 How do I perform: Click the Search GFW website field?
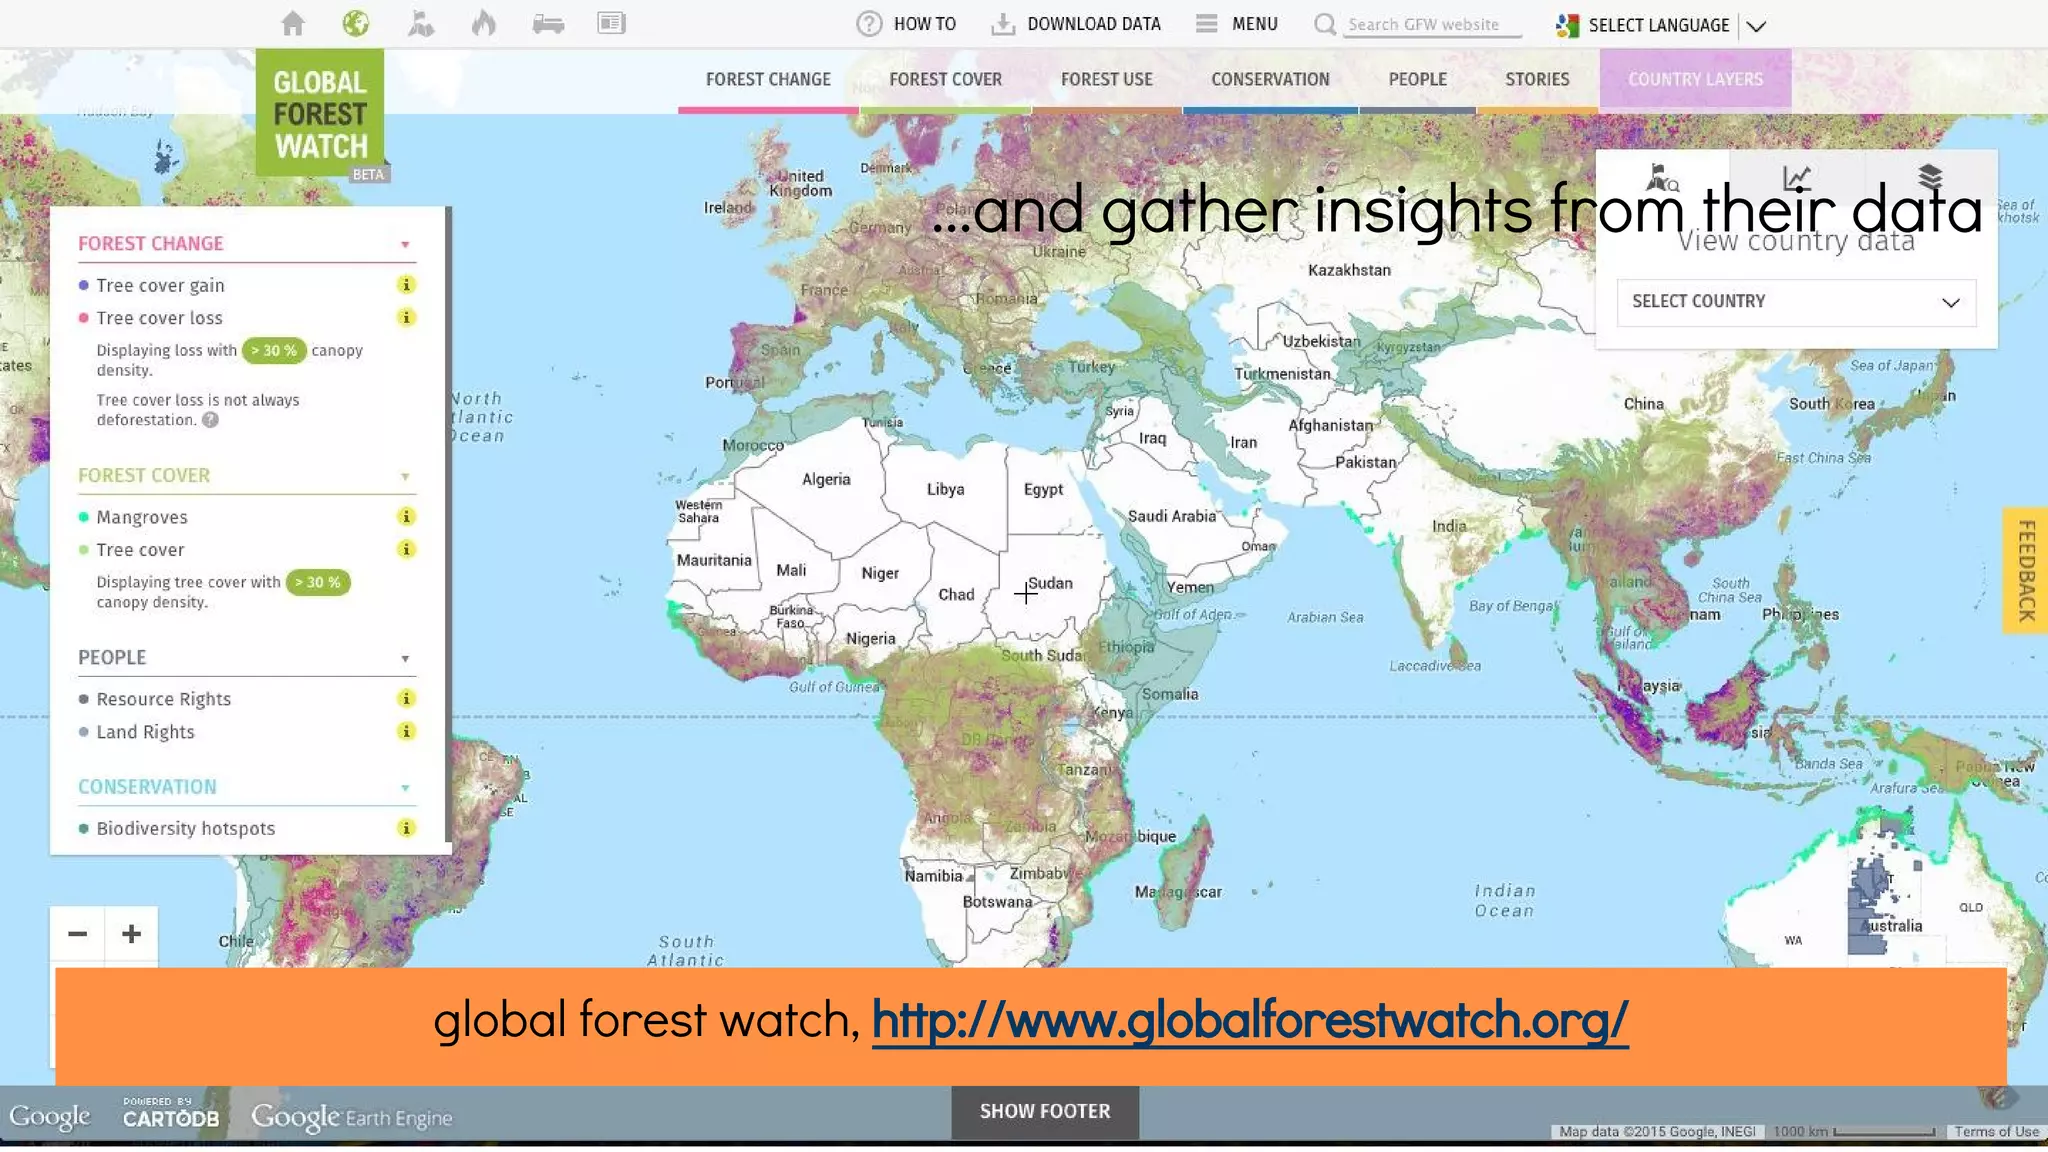pos(1431,25)
